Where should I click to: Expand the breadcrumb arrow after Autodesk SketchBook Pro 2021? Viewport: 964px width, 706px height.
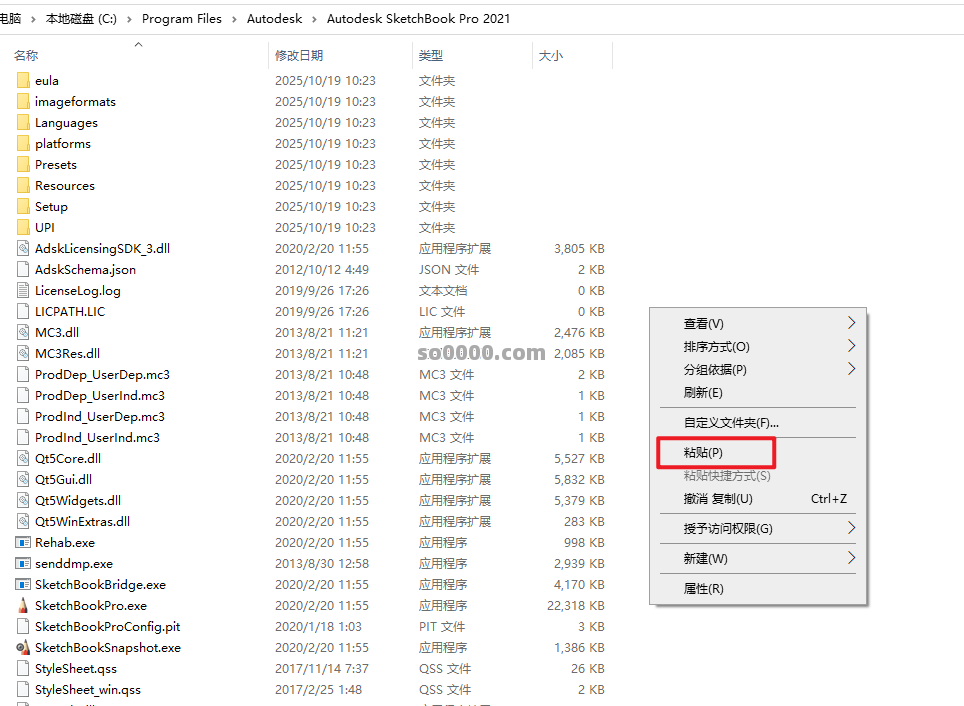[x=521, y=19]
